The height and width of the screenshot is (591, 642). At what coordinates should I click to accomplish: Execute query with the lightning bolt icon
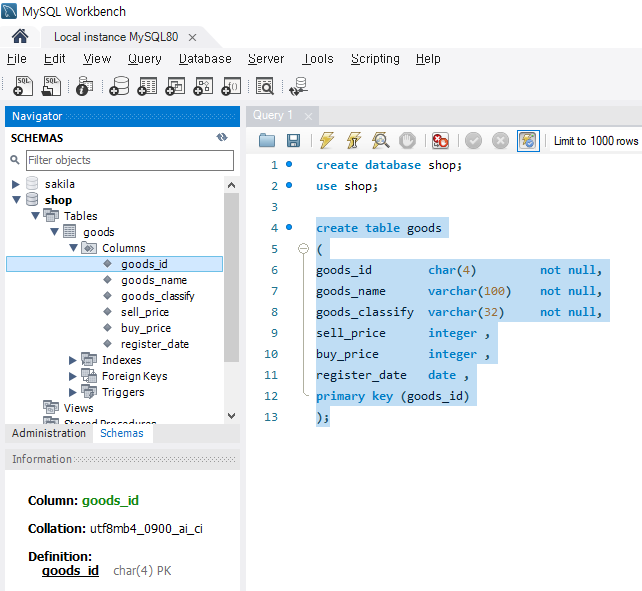[327, 140]
